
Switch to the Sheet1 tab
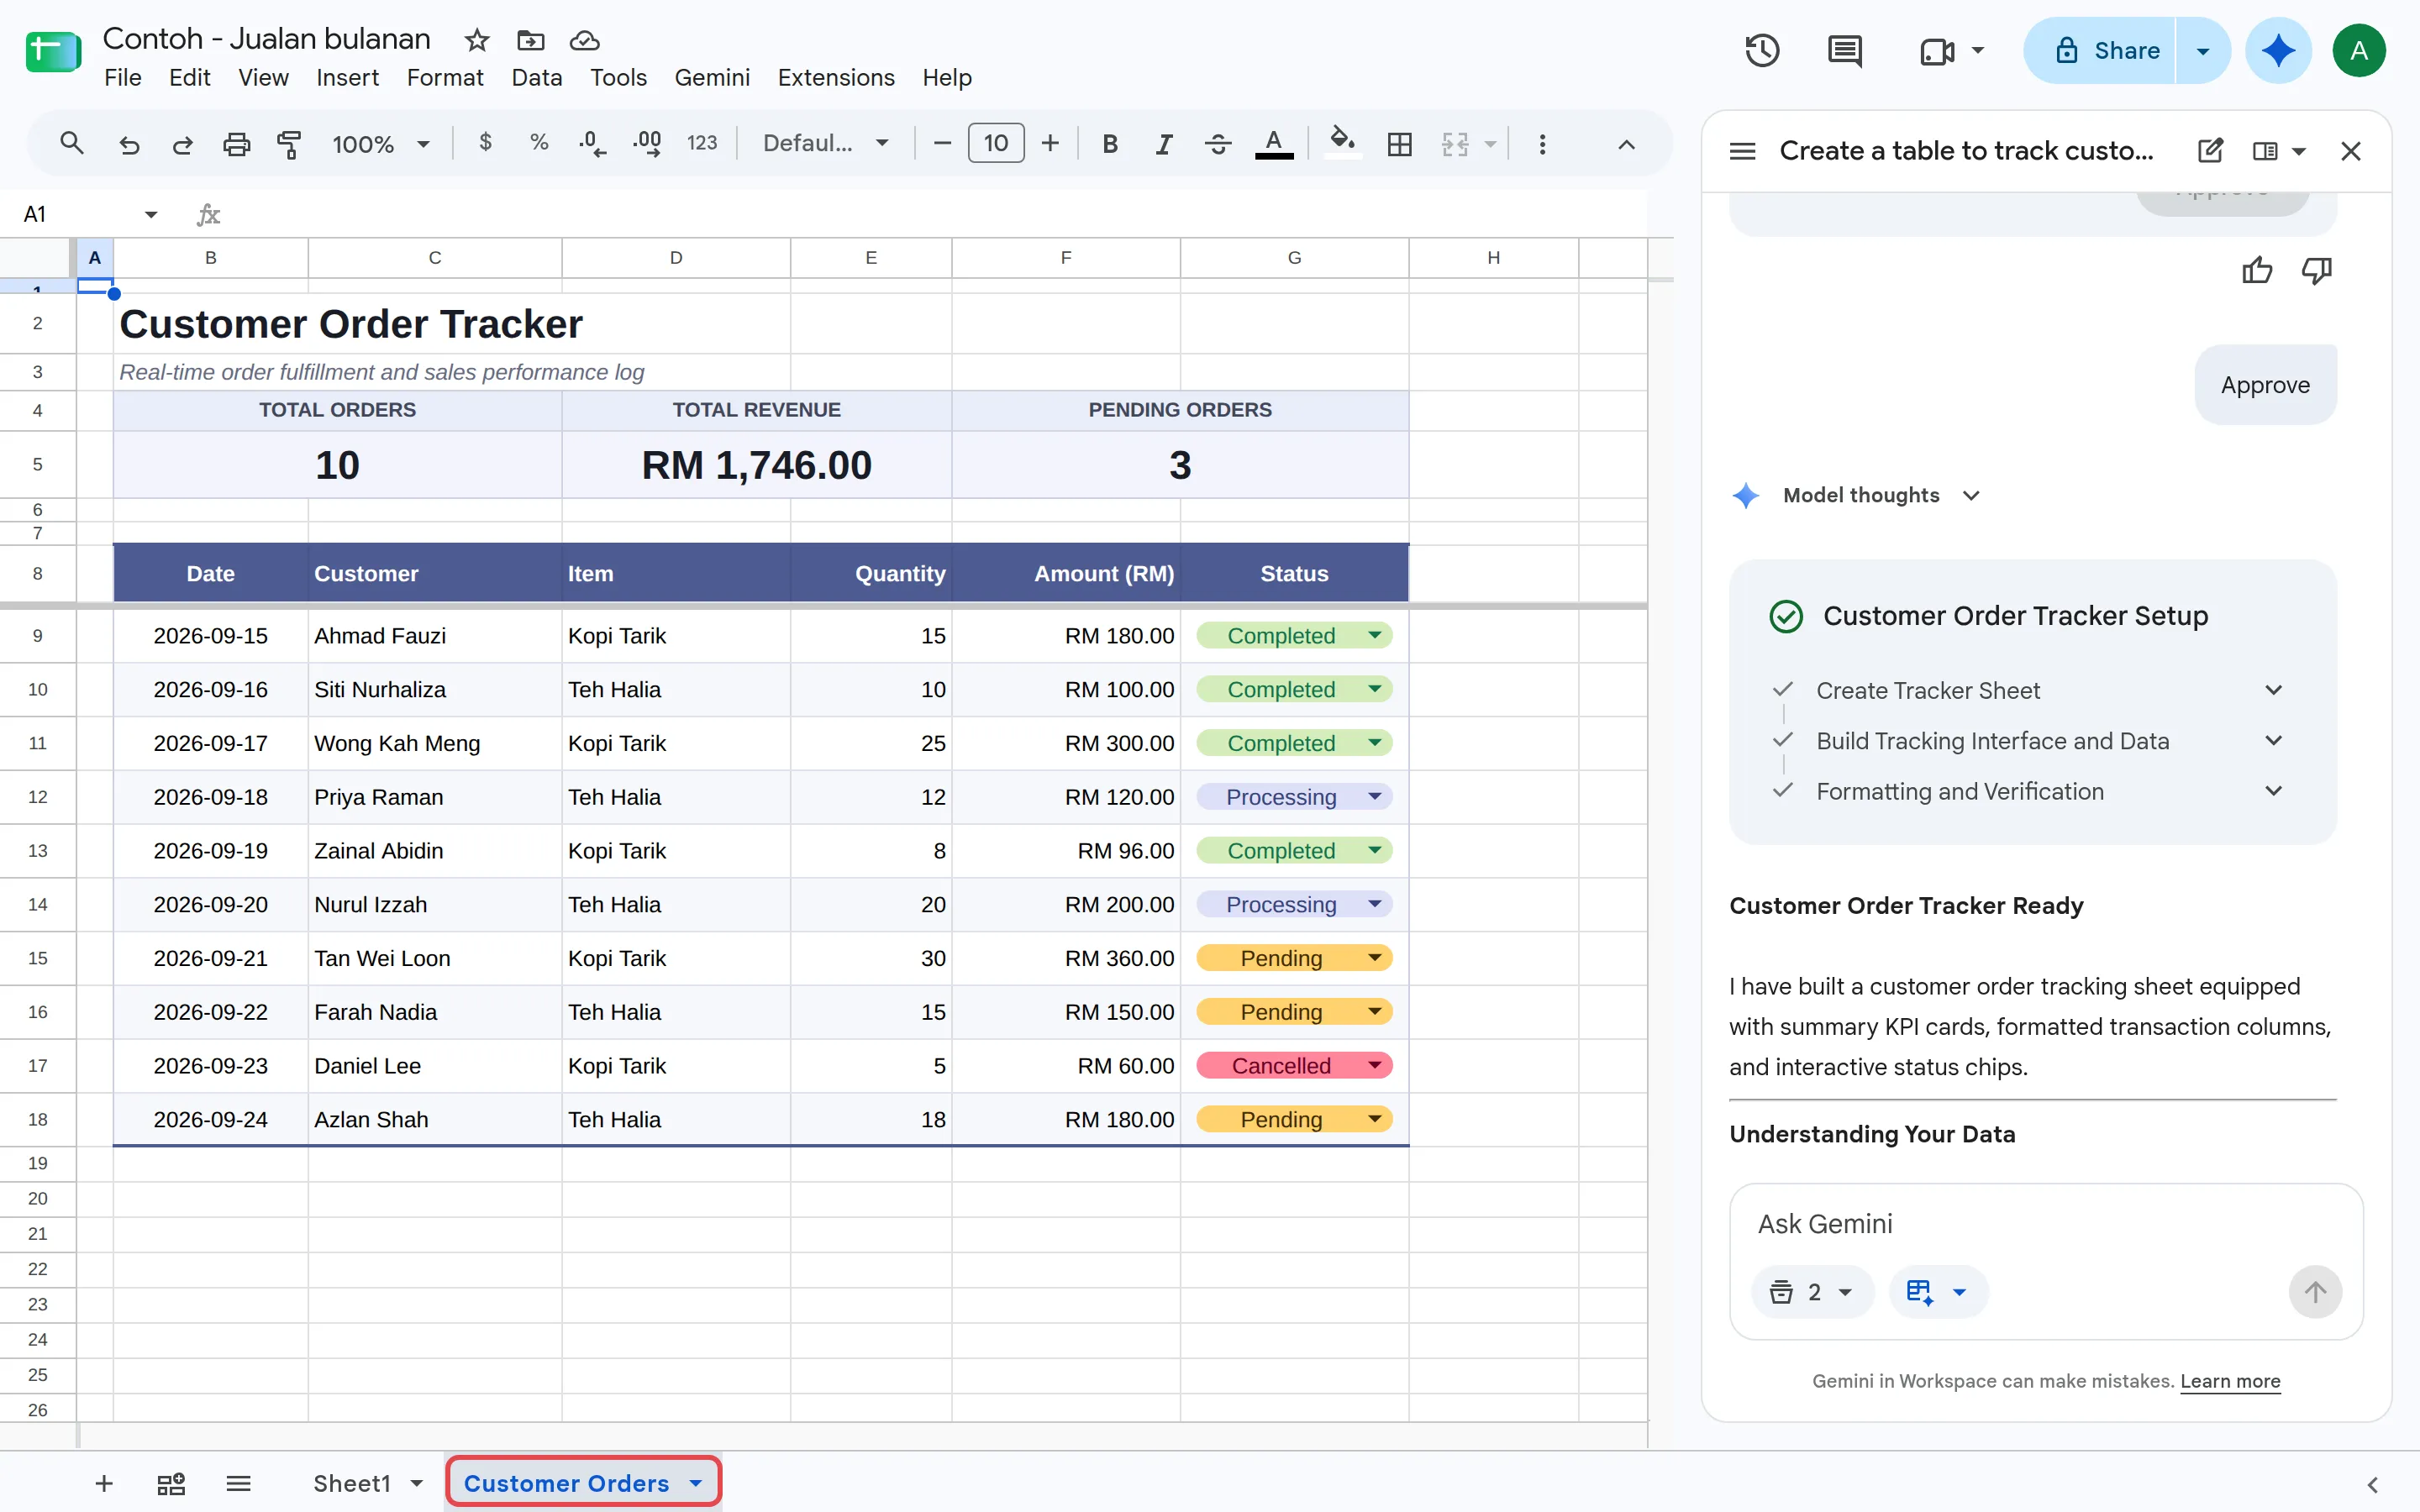tap(352, 1483)
